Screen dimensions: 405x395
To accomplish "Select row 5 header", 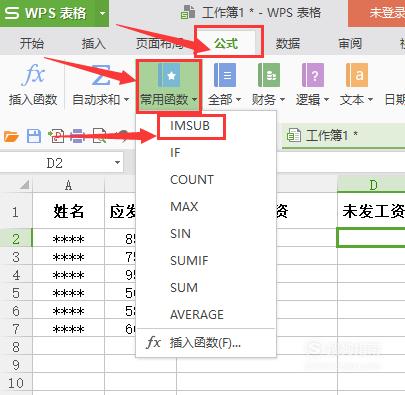I will (x=16, y=293).
